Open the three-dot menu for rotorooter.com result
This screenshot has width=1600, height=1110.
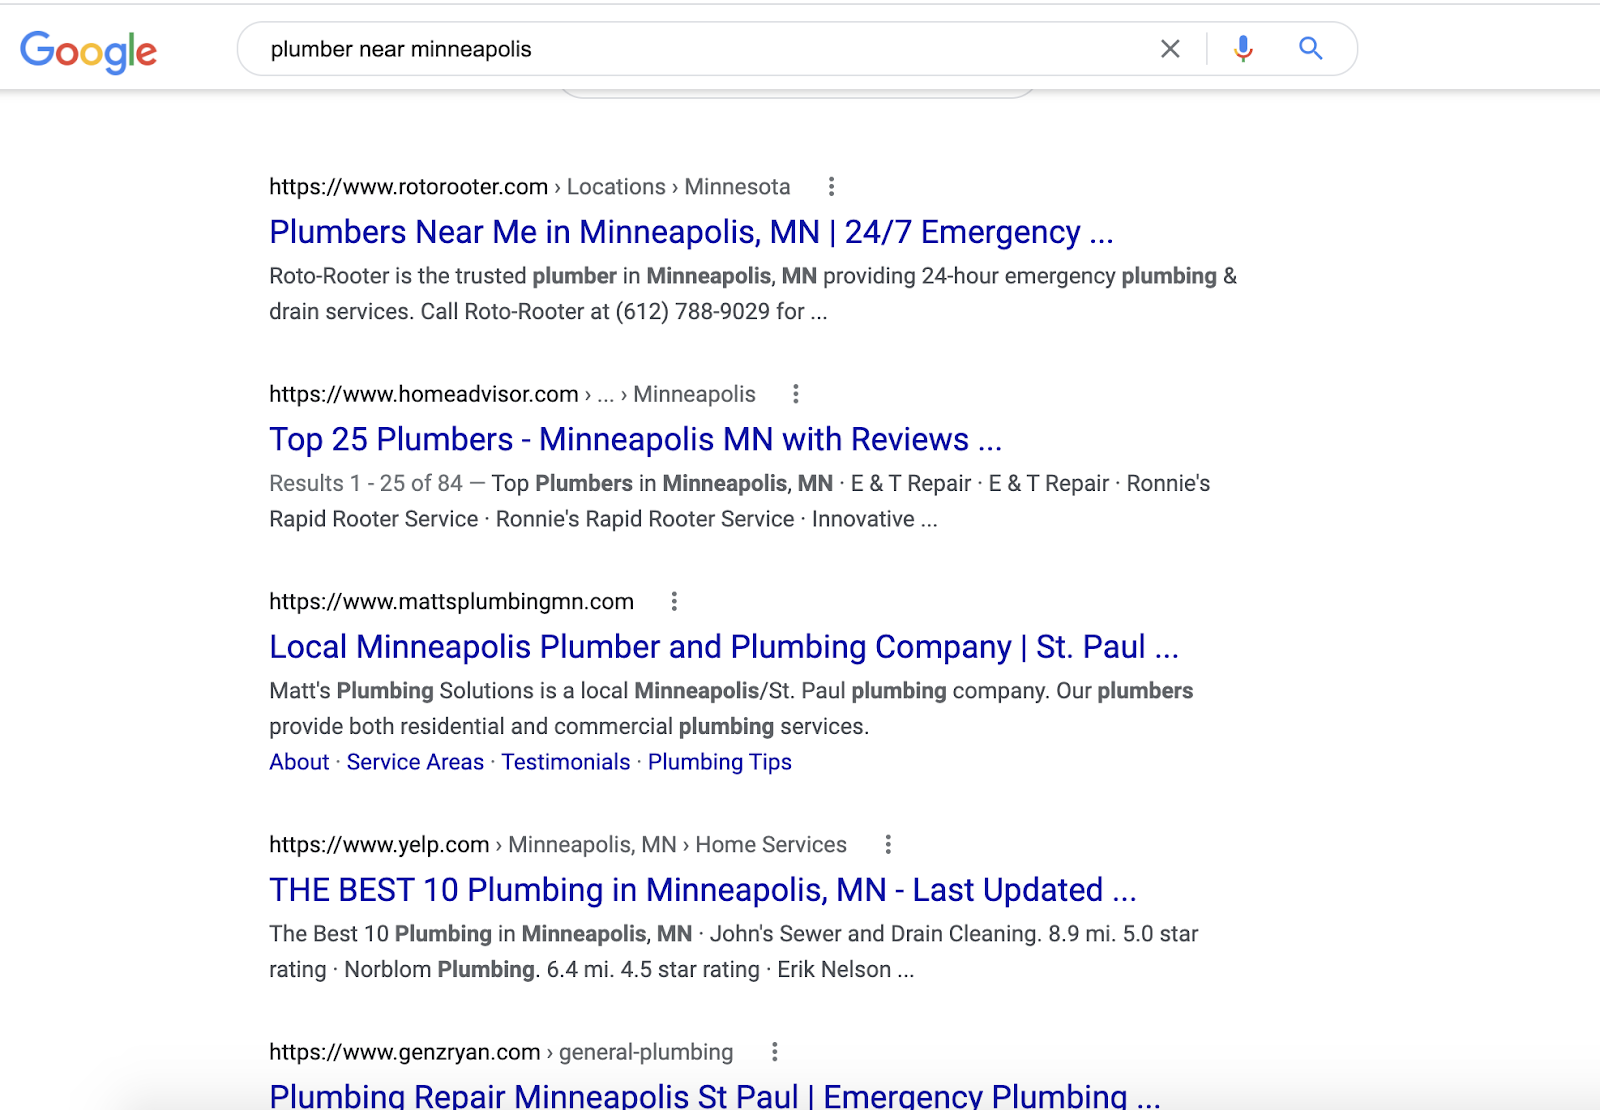pyautogui.click(x=831, y=187)
